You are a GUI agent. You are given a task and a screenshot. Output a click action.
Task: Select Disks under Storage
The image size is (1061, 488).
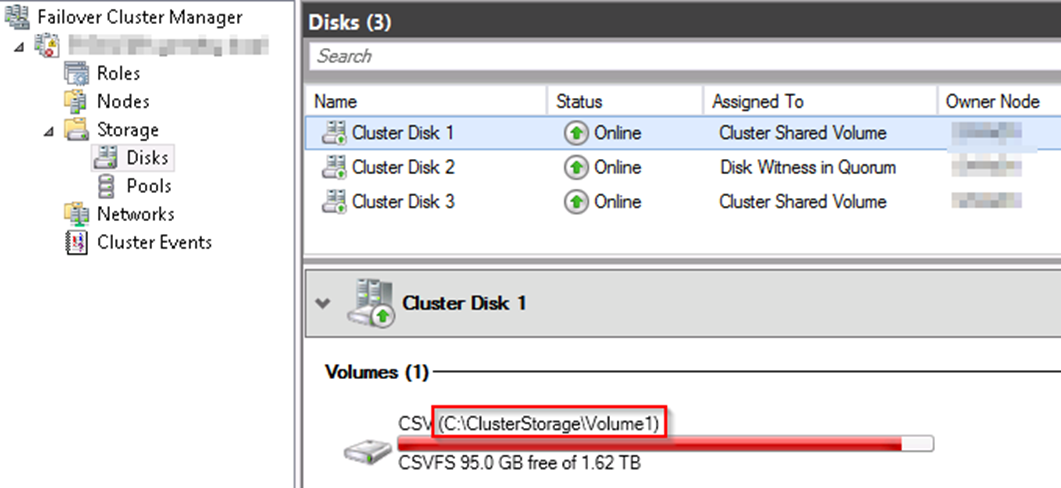click(x=148, y=158)
